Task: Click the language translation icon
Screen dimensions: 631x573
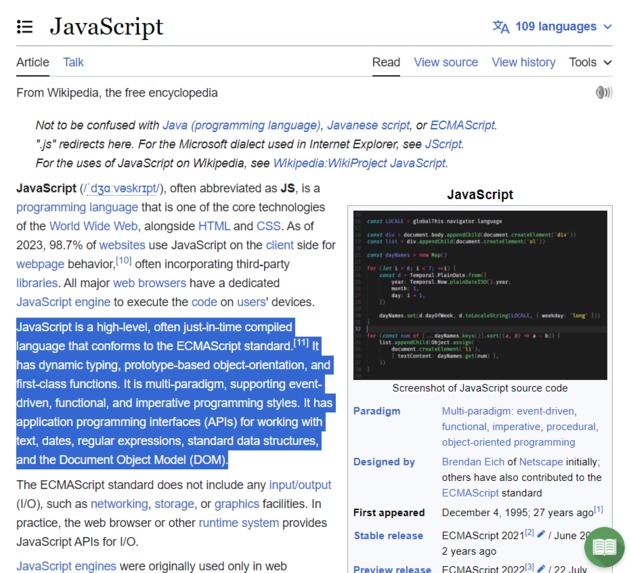Action: pyautogui.click(x=501, y=27)
